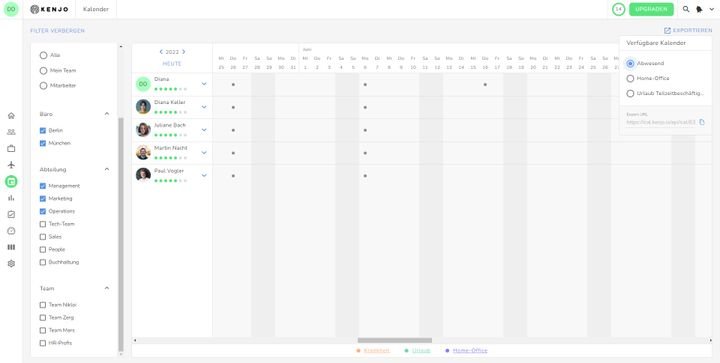Image resolution: width=720 pixels, height=363 pixels.
Task: Go to next year arrow beside 2022
Action: [184, 52]
